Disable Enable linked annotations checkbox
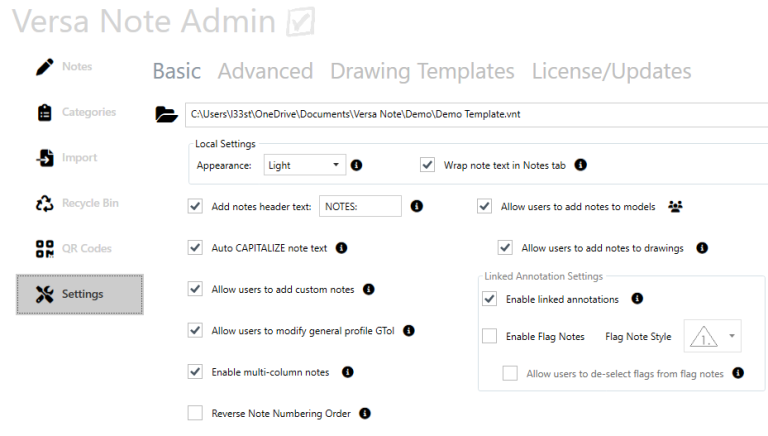This screenshot has height=436, width=768. click(x=489, y=299)
